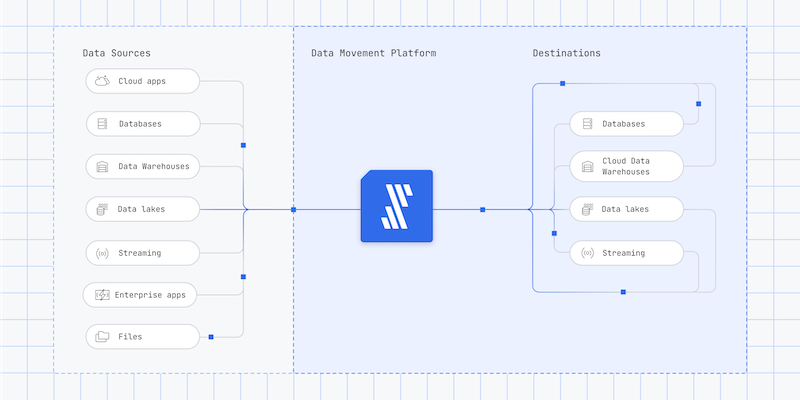Click the blue platform logo in center
This screenshot has height=400, width=800.
(x=396, y=206)
